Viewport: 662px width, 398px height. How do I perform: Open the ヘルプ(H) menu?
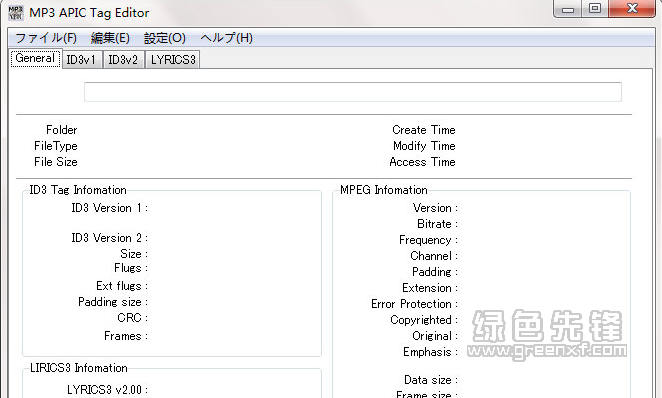click(x=226, y=38)
